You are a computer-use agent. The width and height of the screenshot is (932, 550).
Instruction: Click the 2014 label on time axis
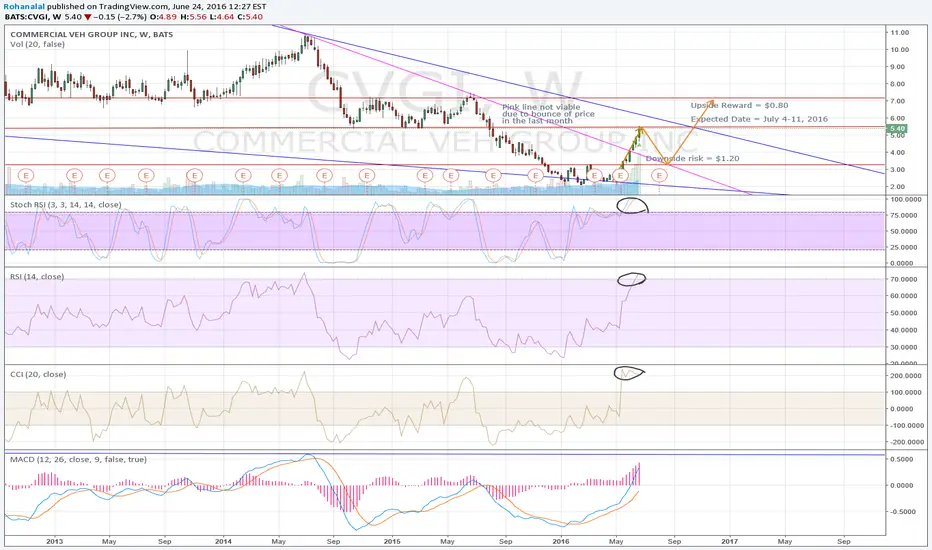[x=223, y=541]
